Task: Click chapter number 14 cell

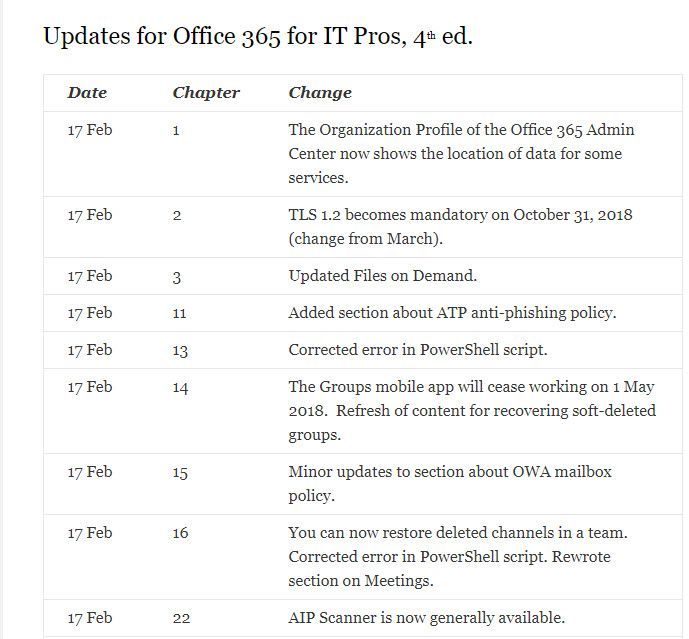Action: (x=180, y=388)
